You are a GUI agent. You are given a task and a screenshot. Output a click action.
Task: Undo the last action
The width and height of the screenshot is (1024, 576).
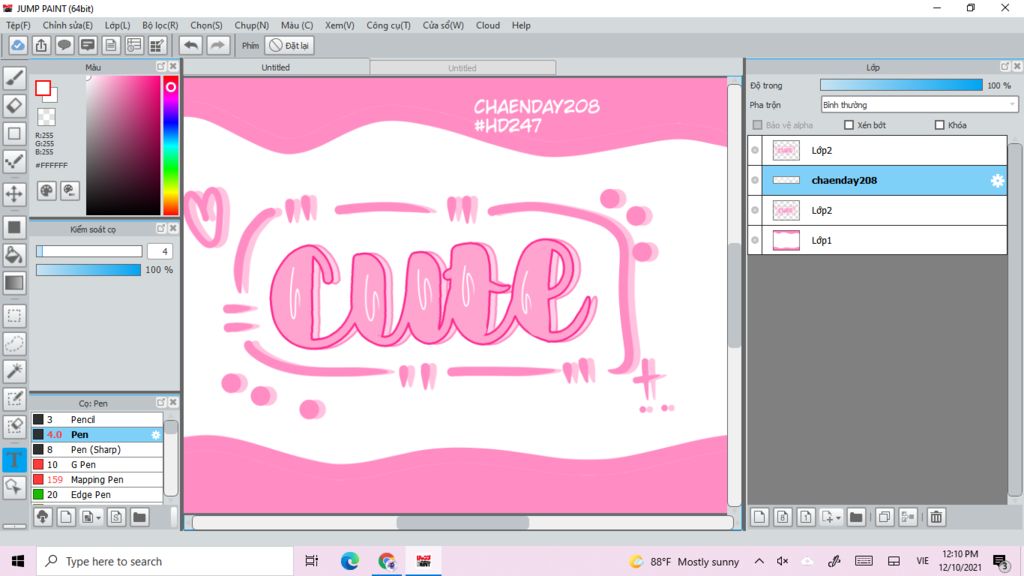click(191, 45)
